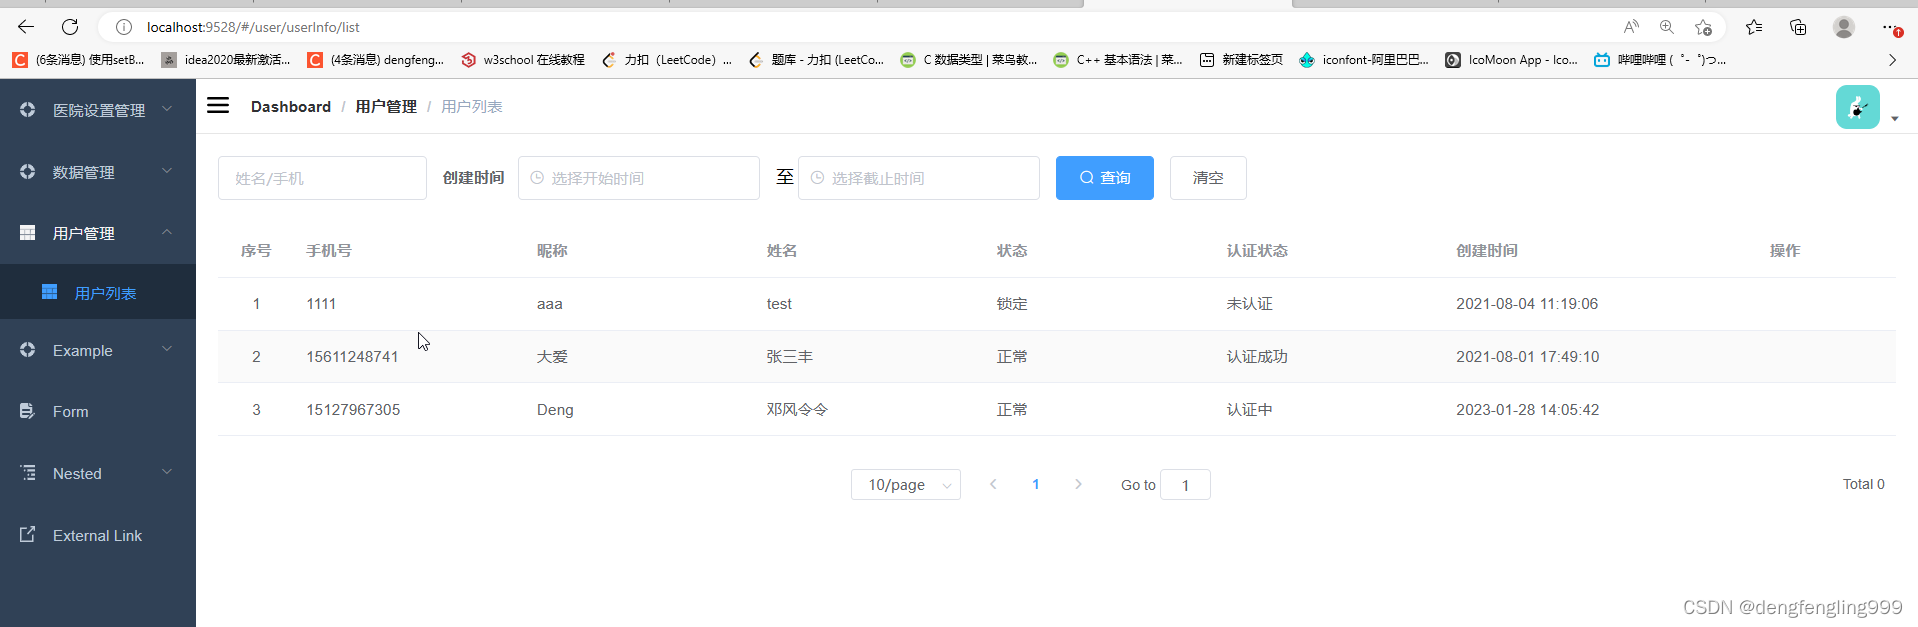The image size is (1918, 627).
Task: Click 认证成功 status cell
Action: click(1257, 356)
